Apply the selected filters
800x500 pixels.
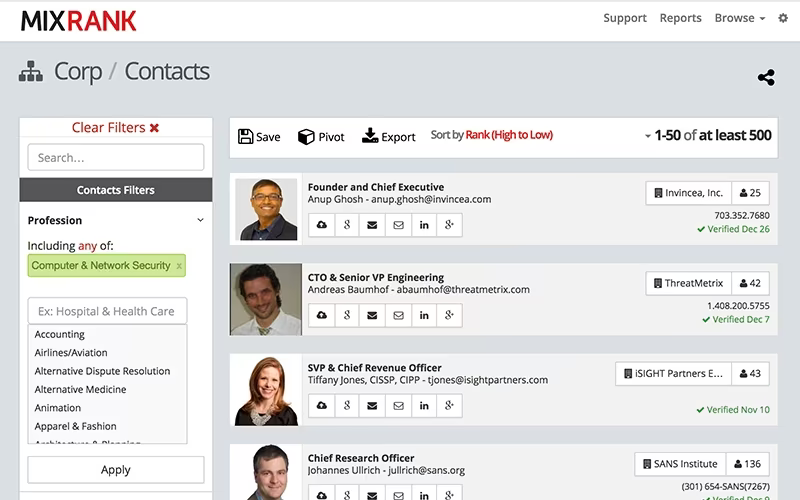(116, 469)
